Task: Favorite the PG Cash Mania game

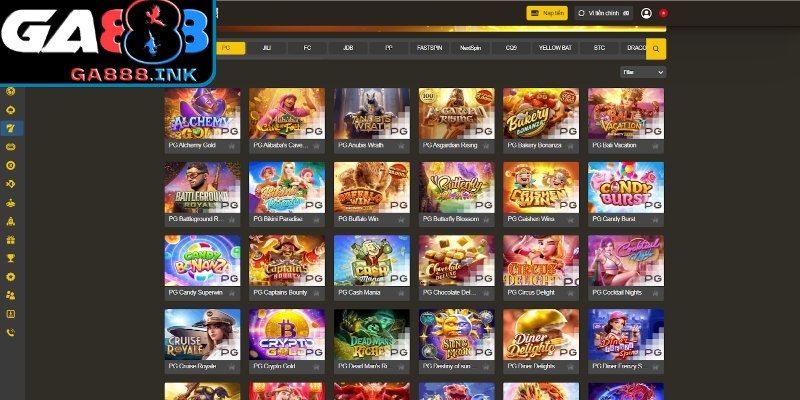Action: tap(401, 293)
